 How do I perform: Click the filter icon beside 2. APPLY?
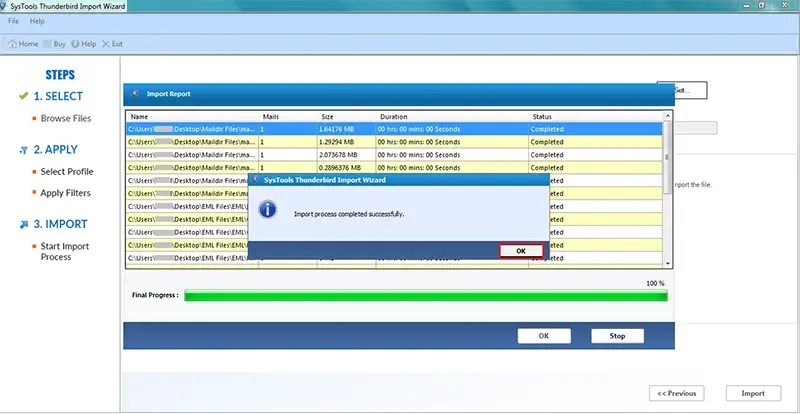click(x=23, y=150)
